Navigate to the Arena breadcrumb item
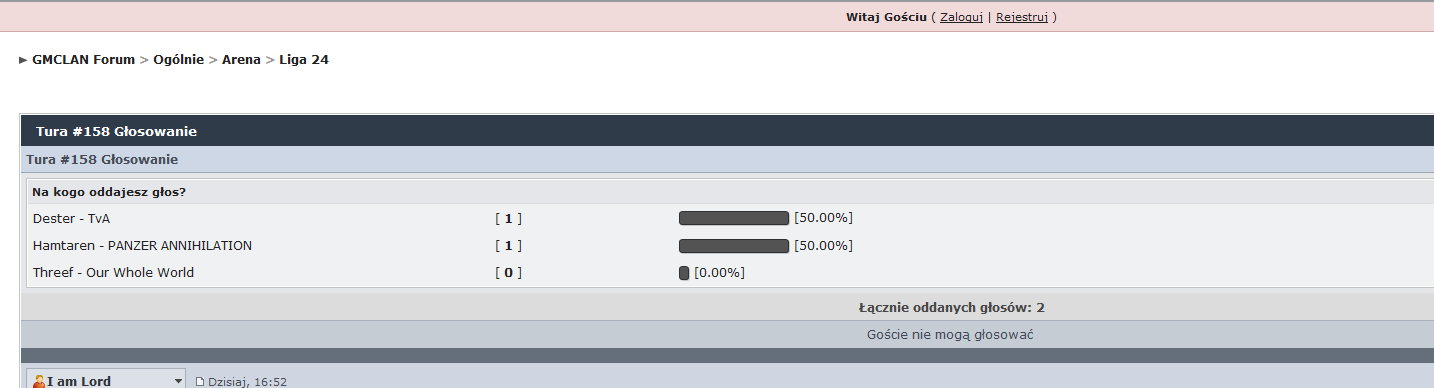This screenshot has width=1434, height=388. tap(241, 60)
